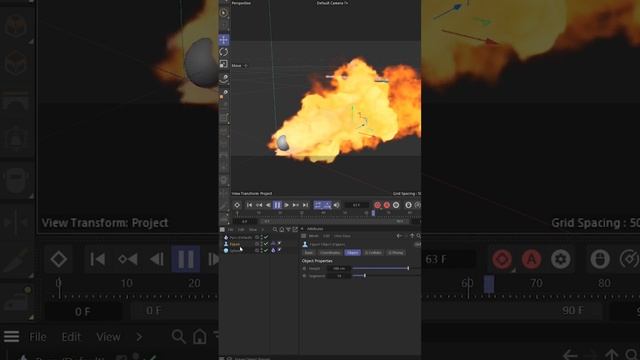
Task: Toggle the enable checkmark for Sphere
Action: [x=266, y=251]
